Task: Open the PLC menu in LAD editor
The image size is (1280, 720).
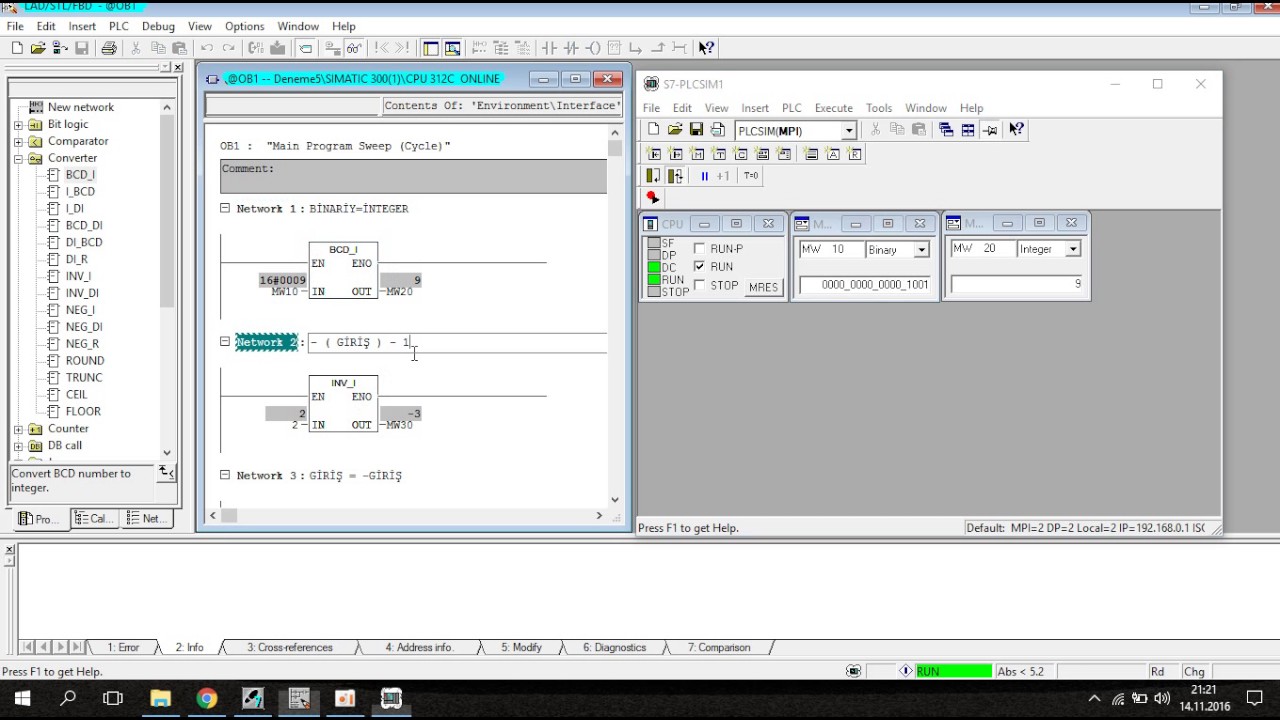Action: point(119,26)
